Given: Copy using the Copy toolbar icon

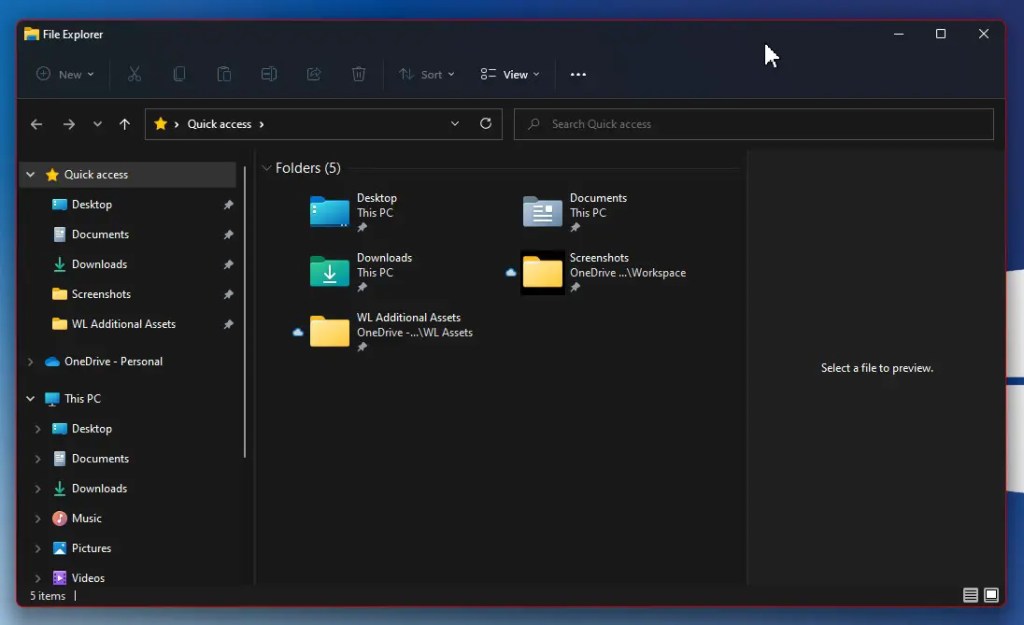Looking at the screenshot, I should [180, 74].
